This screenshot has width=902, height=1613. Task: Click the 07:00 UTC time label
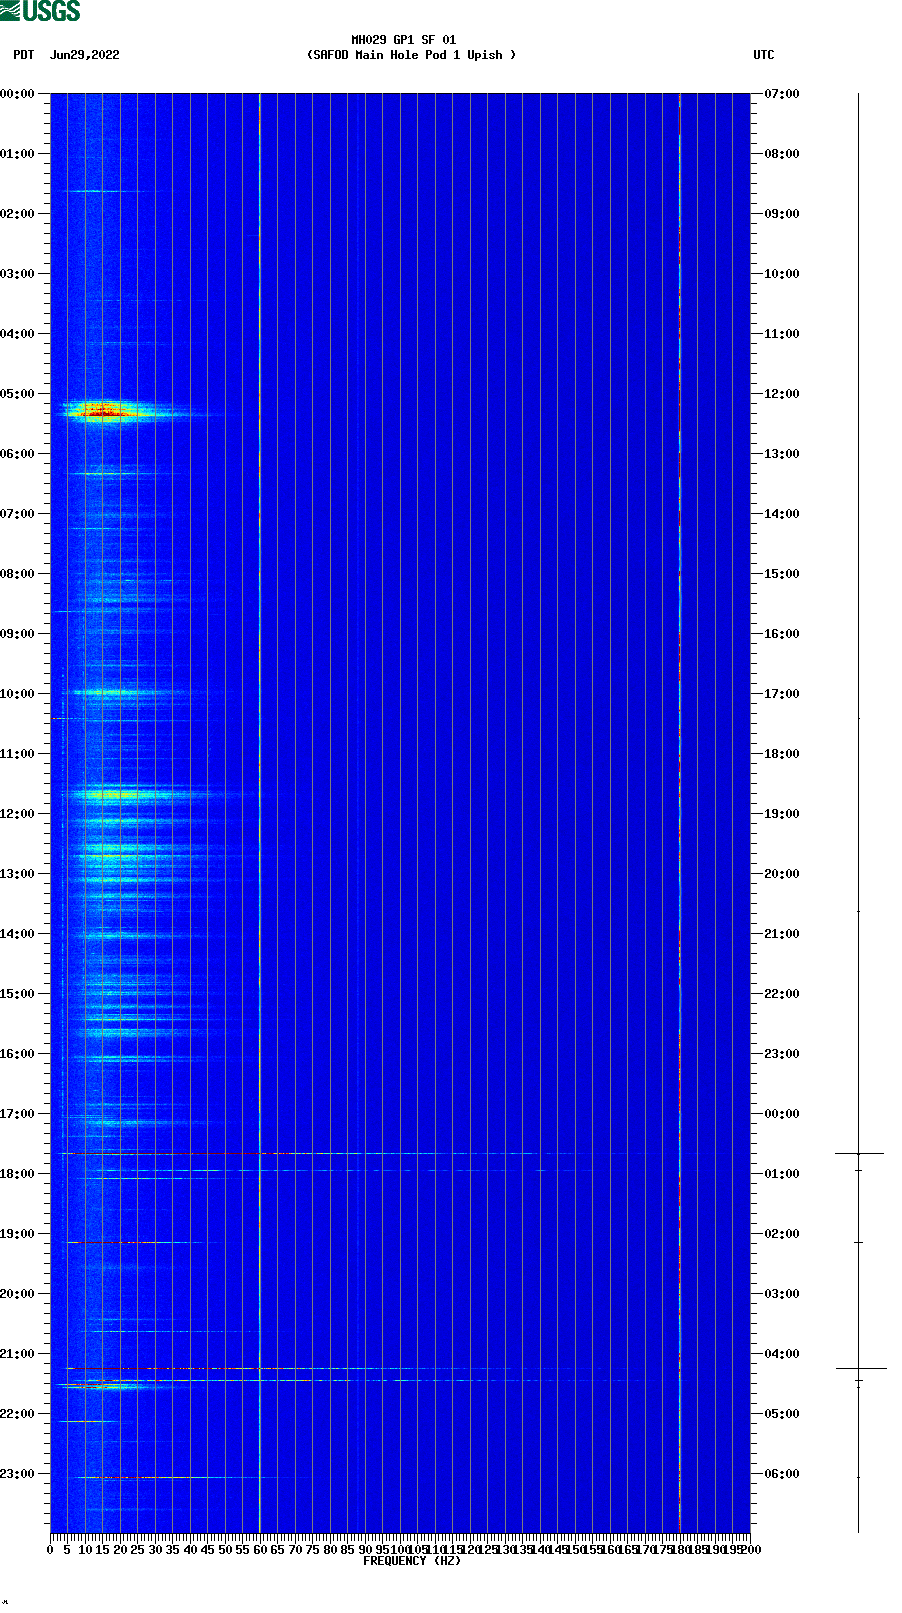click(x=781, y=94)
